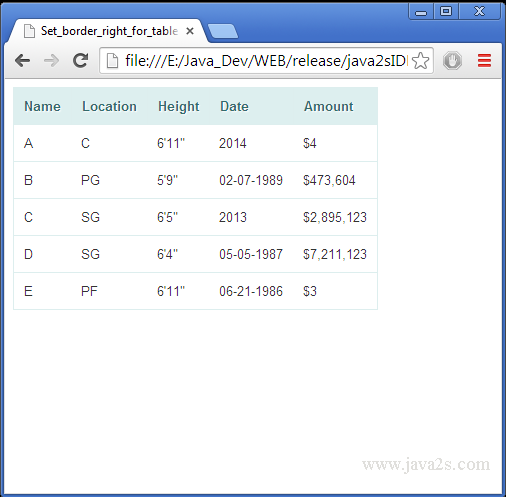Click the 06-21-1986 date cell
Viewport: 506px width, 497px height.
point(251,291)
